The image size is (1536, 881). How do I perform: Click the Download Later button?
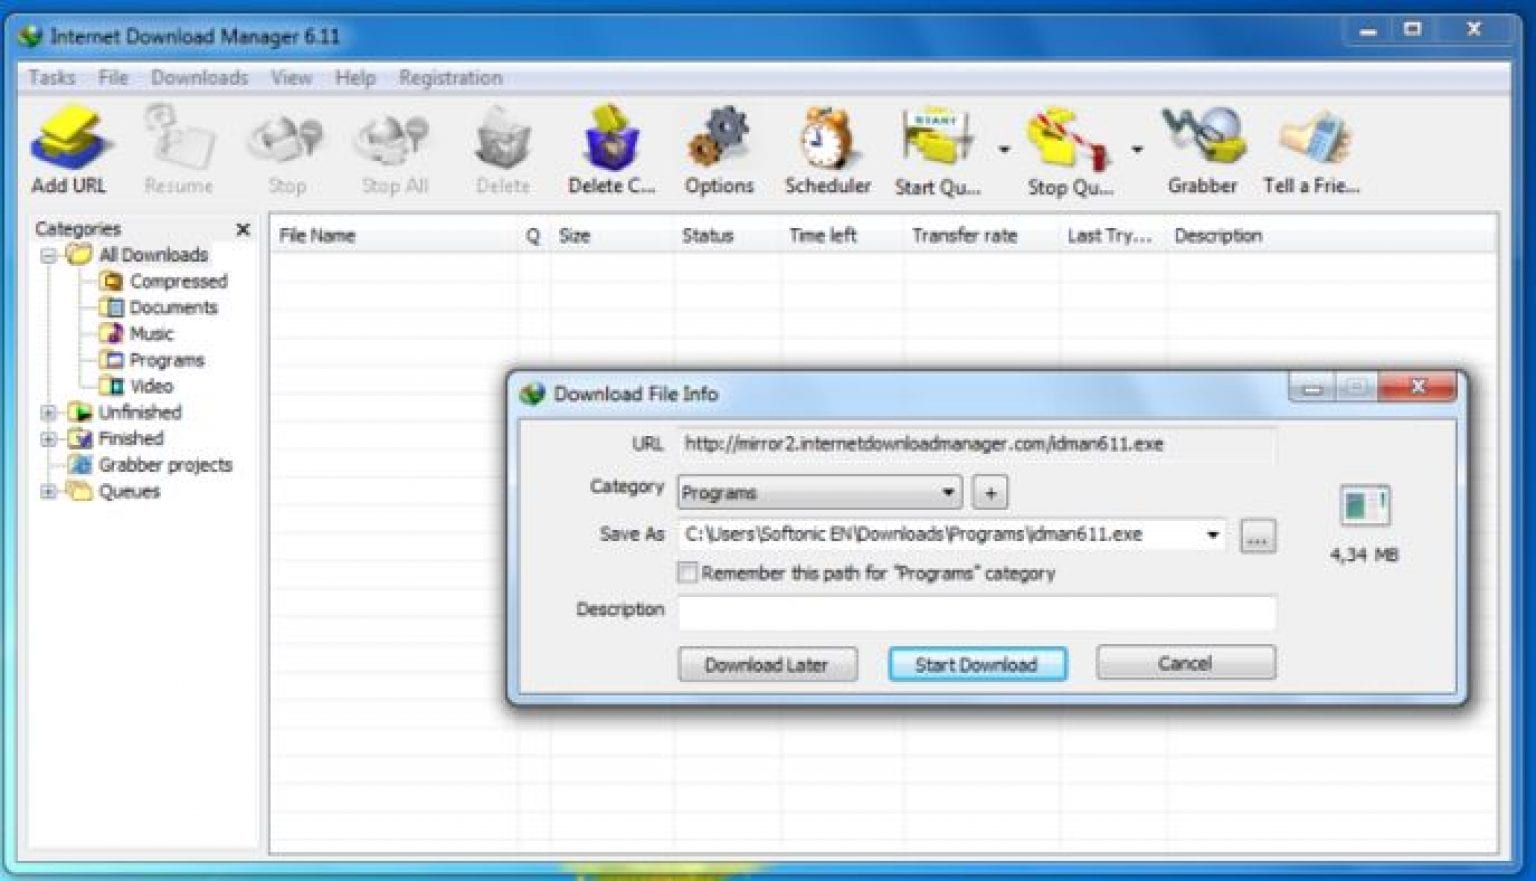pyautogui.click(x=767, y=664)
